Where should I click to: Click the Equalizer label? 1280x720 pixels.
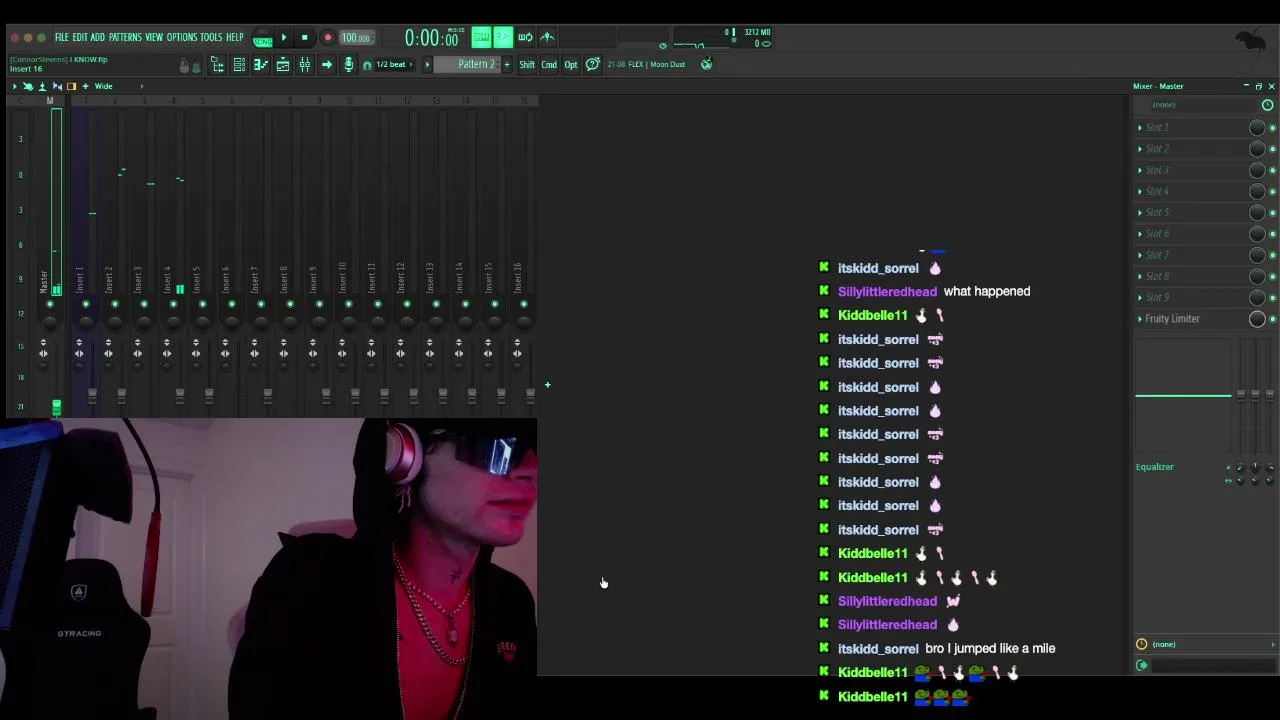click(1155, 467)
